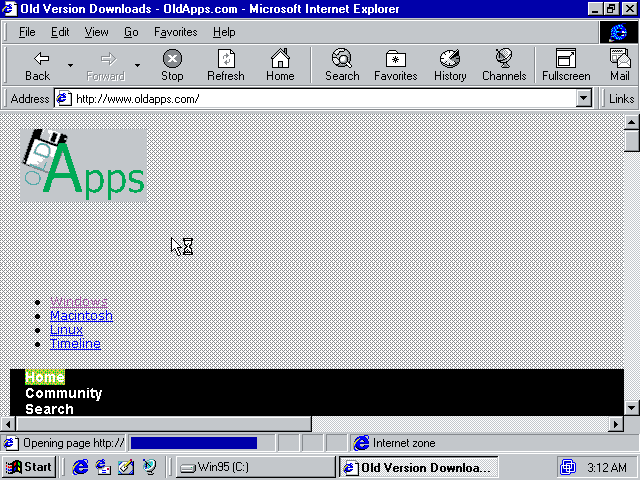
Task: Stop the page from loading
Action: coord(172,65)
